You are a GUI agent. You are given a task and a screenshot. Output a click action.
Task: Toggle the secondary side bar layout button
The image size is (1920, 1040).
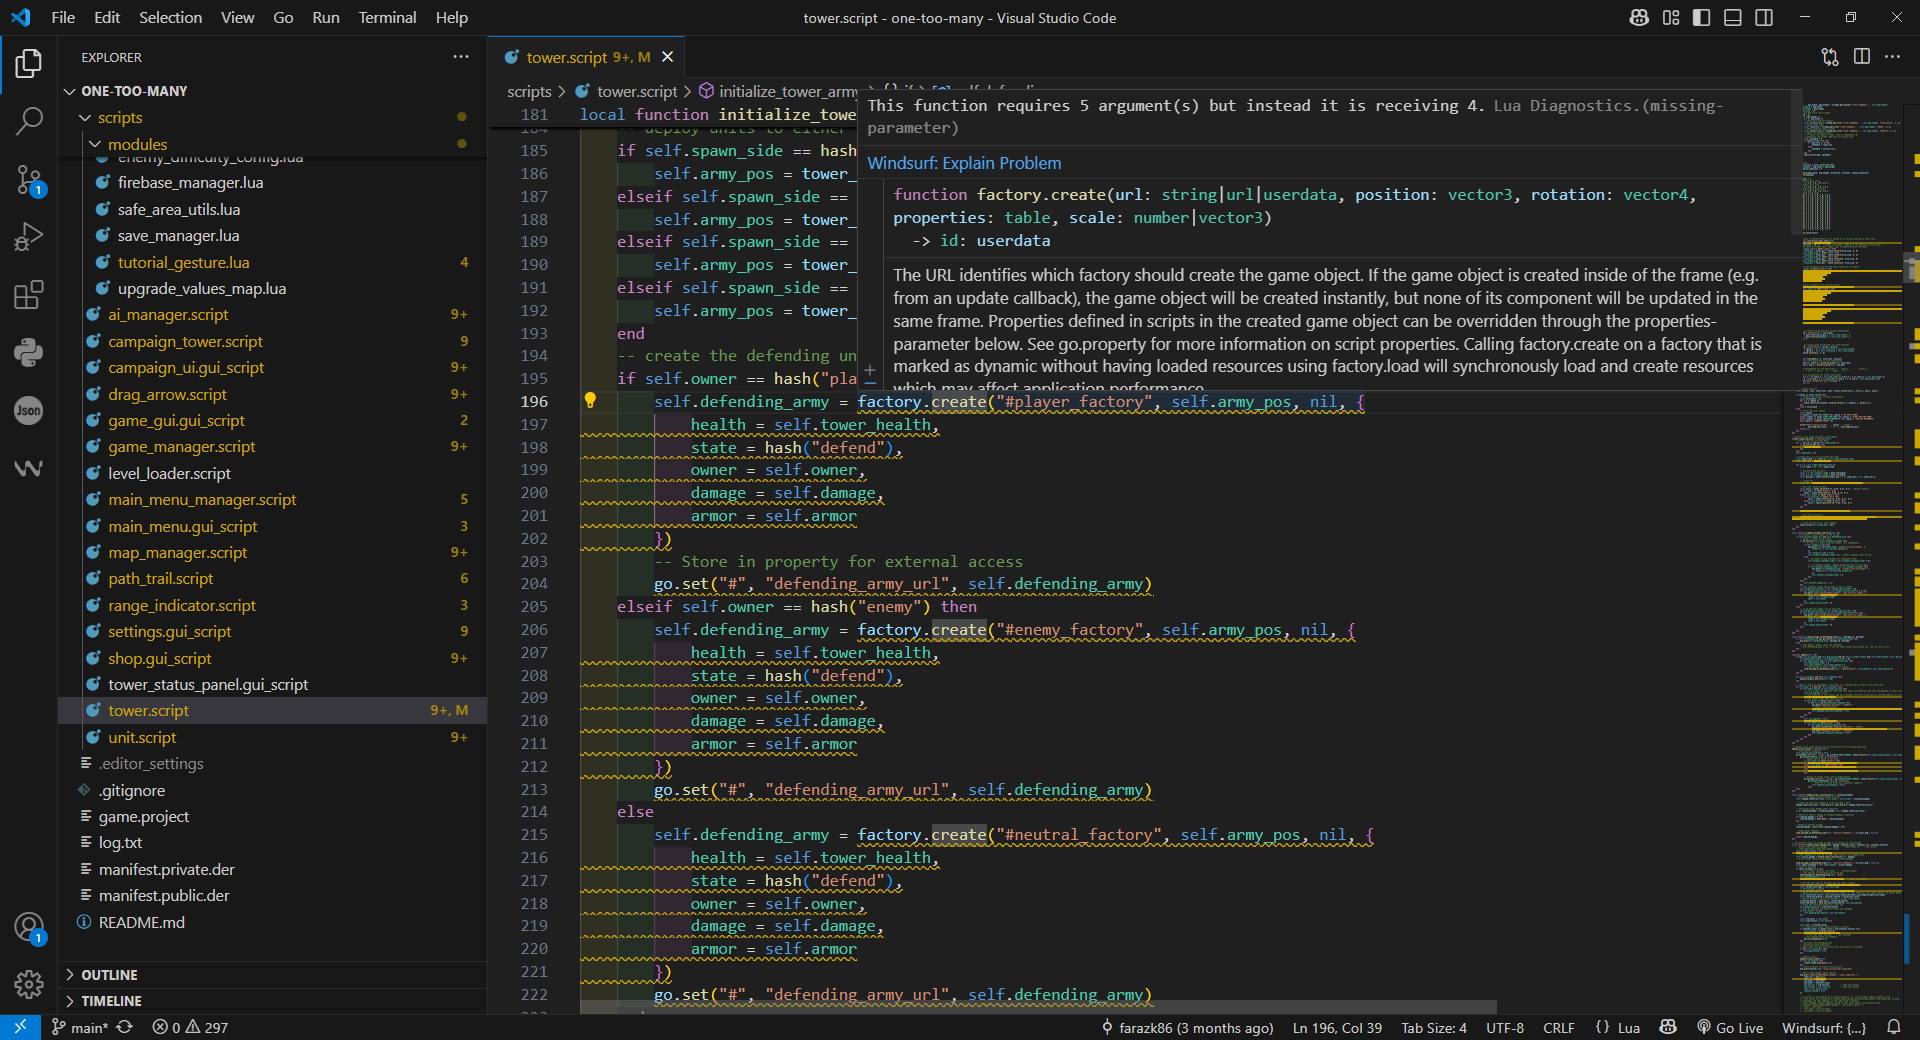(x=1764, y=18)
